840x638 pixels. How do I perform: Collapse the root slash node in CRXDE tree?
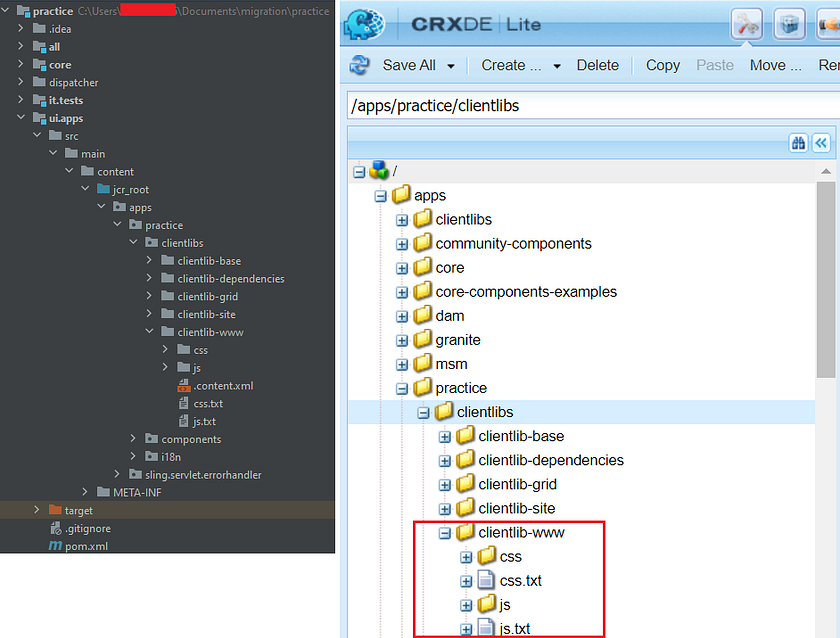(359, 172)
